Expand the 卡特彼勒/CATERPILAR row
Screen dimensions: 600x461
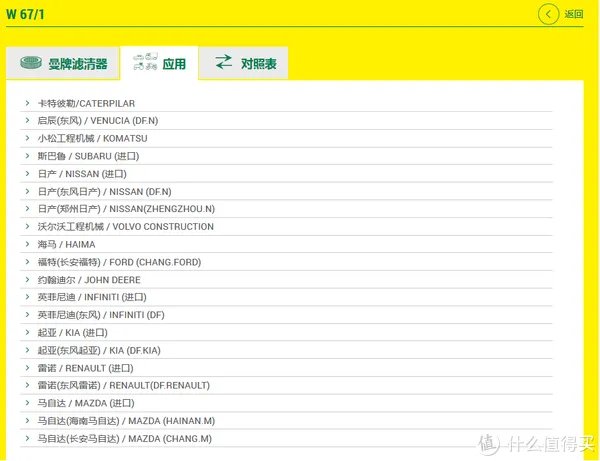pos(86,103)
